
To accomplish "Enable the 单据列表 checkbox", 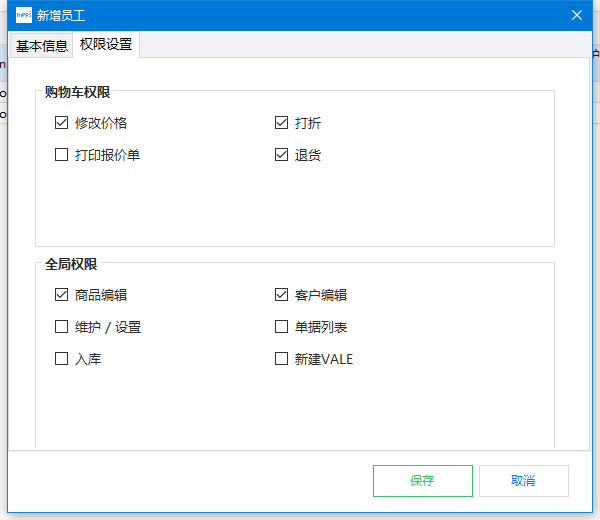I will click(281, 327).
